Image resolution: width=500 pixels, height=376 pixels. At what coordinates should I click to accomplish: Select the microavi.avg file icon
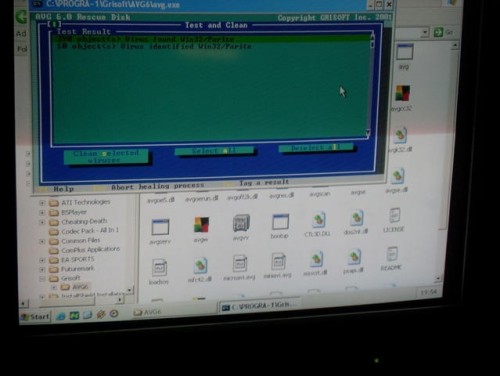(x=240, y=263)
